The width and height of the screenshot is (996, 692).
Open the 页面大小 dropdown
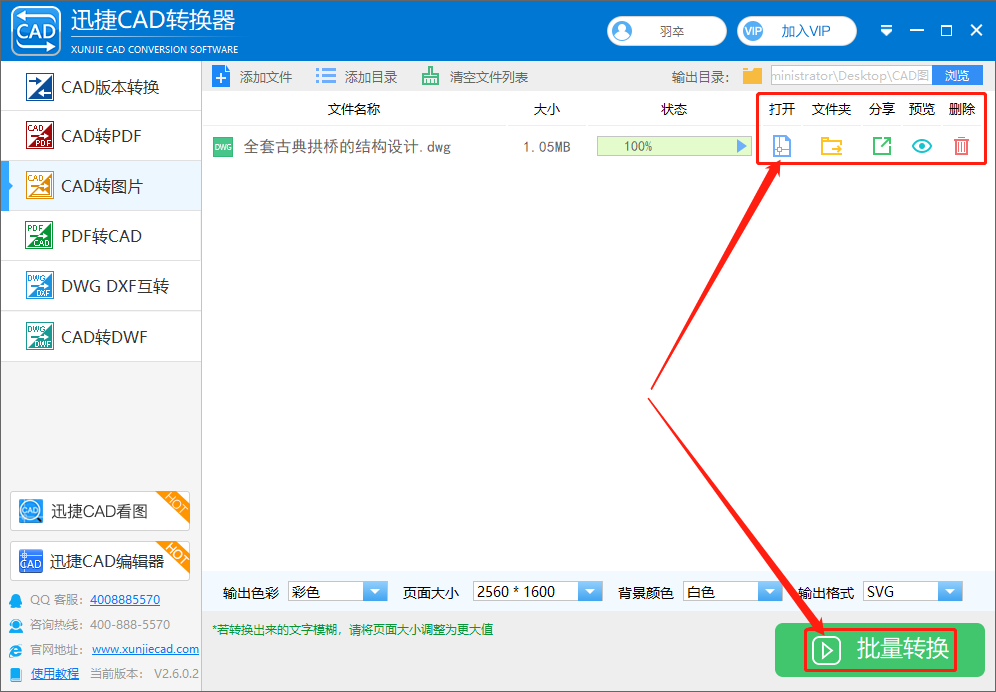pos(537,592)
